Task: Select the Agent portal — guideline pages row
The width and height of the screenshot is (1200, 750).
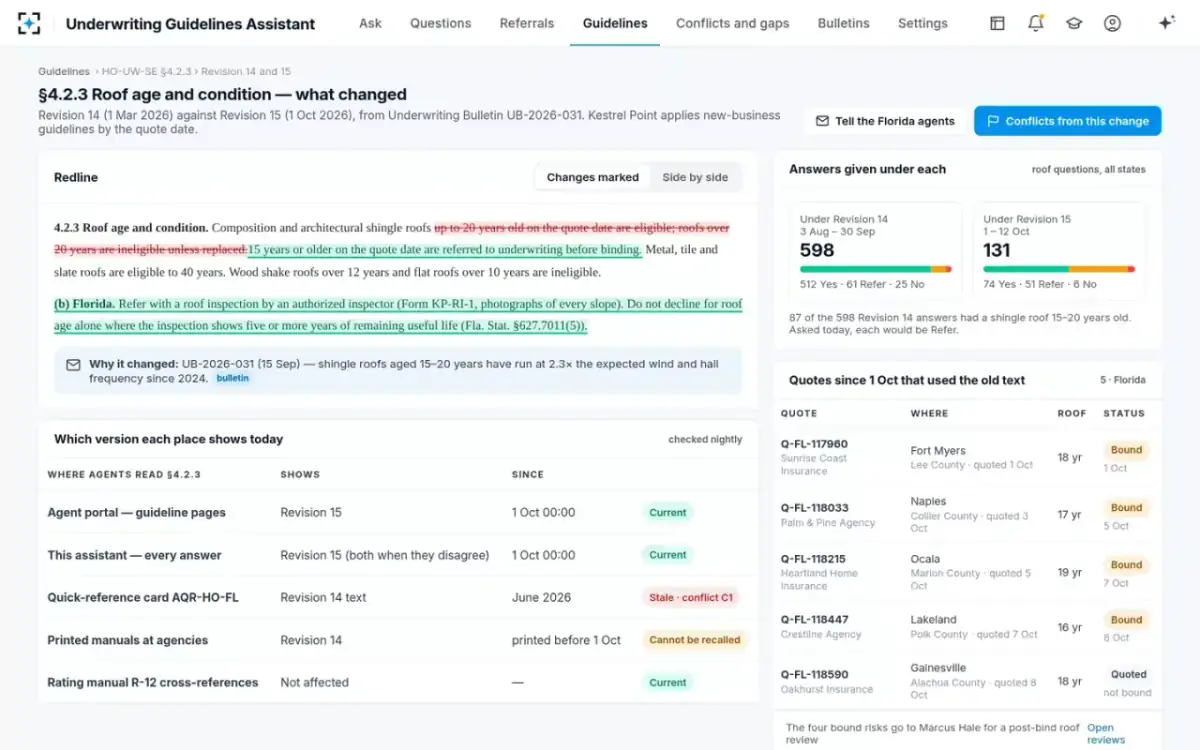Action: [398, 512]
